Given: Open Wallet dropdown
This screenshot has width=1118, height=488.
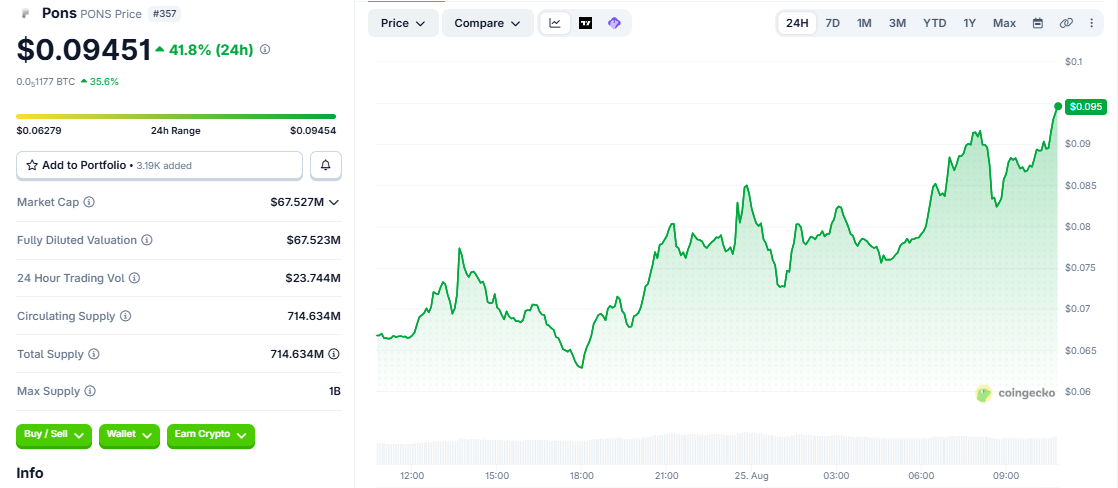Looking at the screenshot, I should [129, 435].
